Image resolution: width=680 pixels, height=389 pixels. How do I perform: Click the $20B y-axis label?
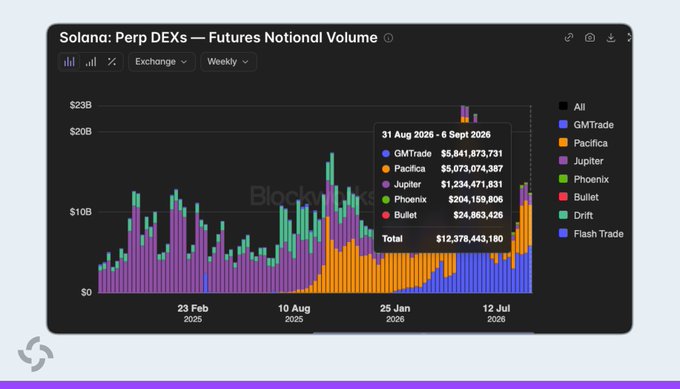click(81, 131)
